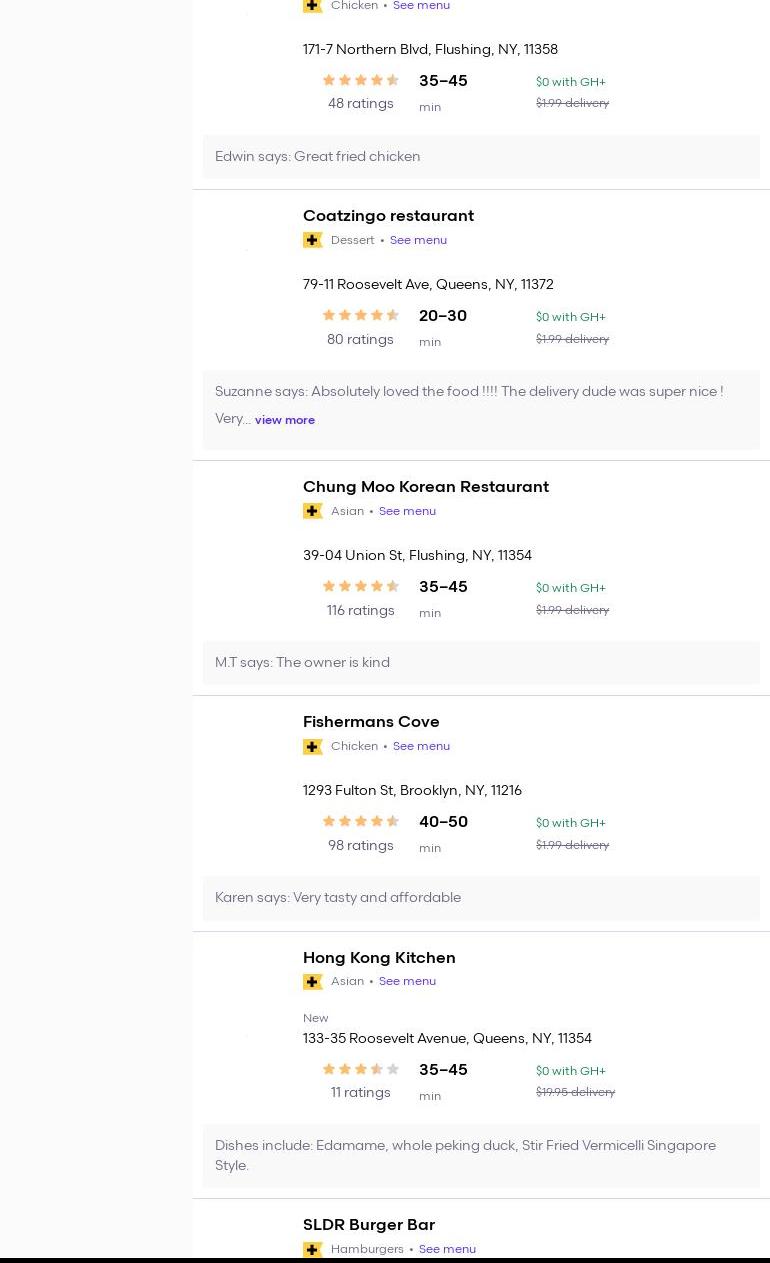This screenshot has width=770, height=1263.
Task: Open the Hong Kong Kitchen restaurant page
Action: (379, 958)
